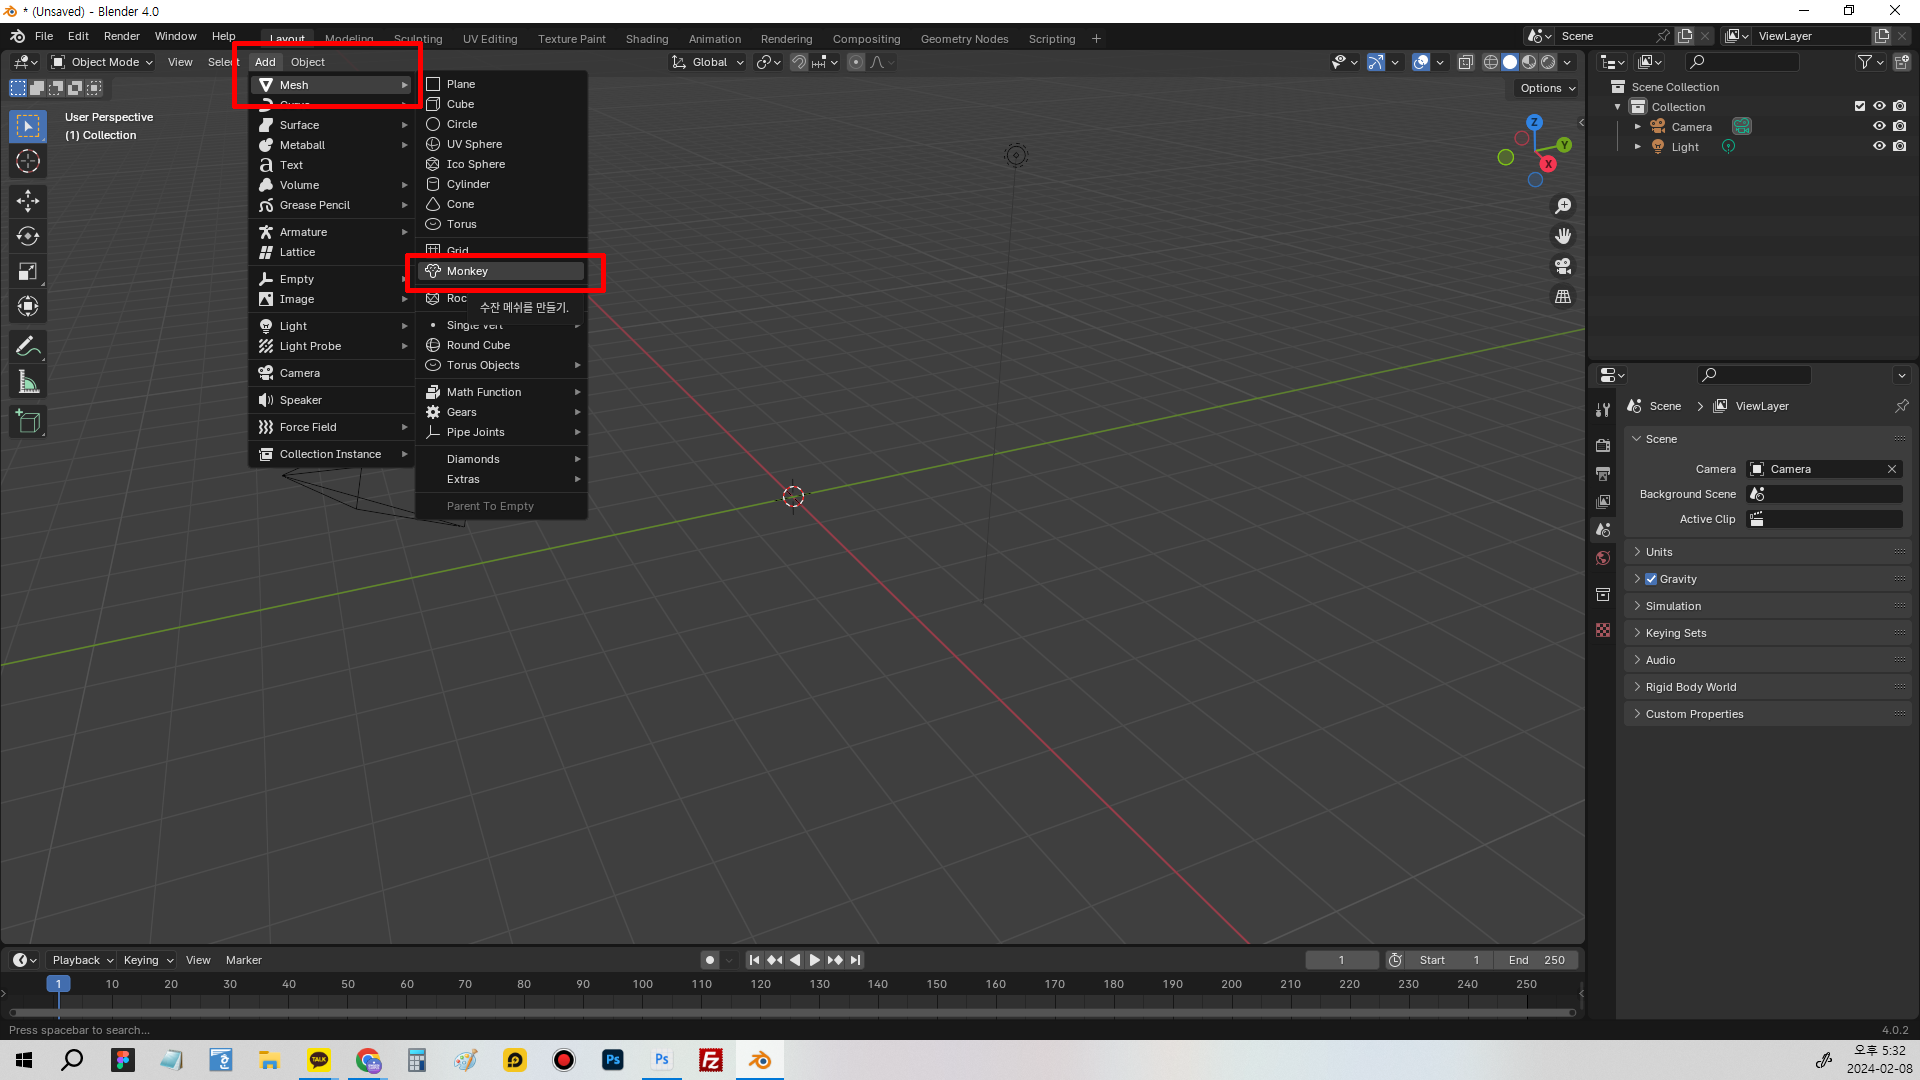Open Blender from the Windows taskbar
1920x1080 pixels.
[x=760, y=1060]
